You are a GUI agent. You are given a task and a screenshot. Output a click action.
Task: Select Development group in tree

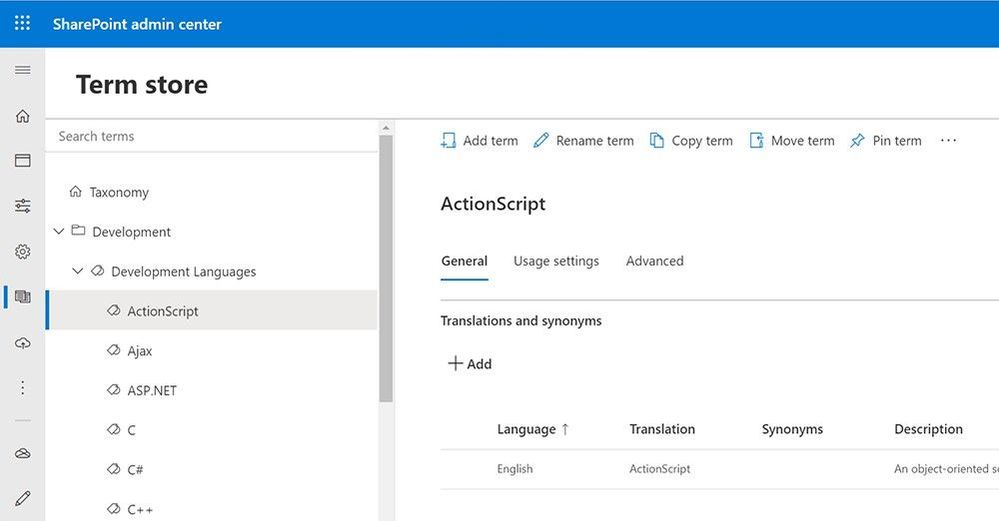131,232
